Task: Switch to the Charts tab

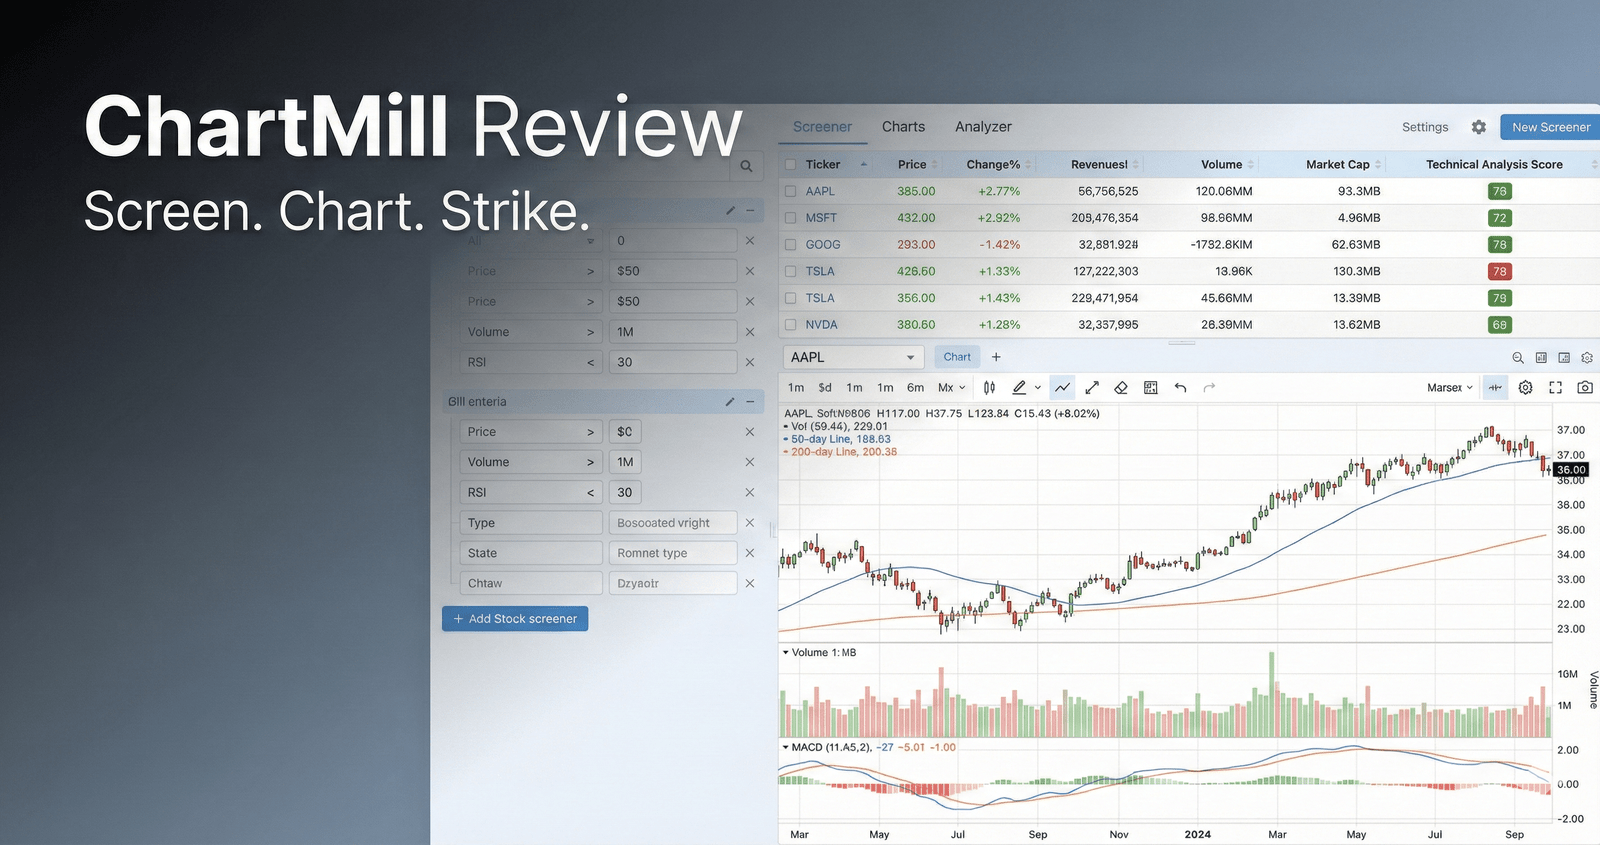Action: point(903,127)
